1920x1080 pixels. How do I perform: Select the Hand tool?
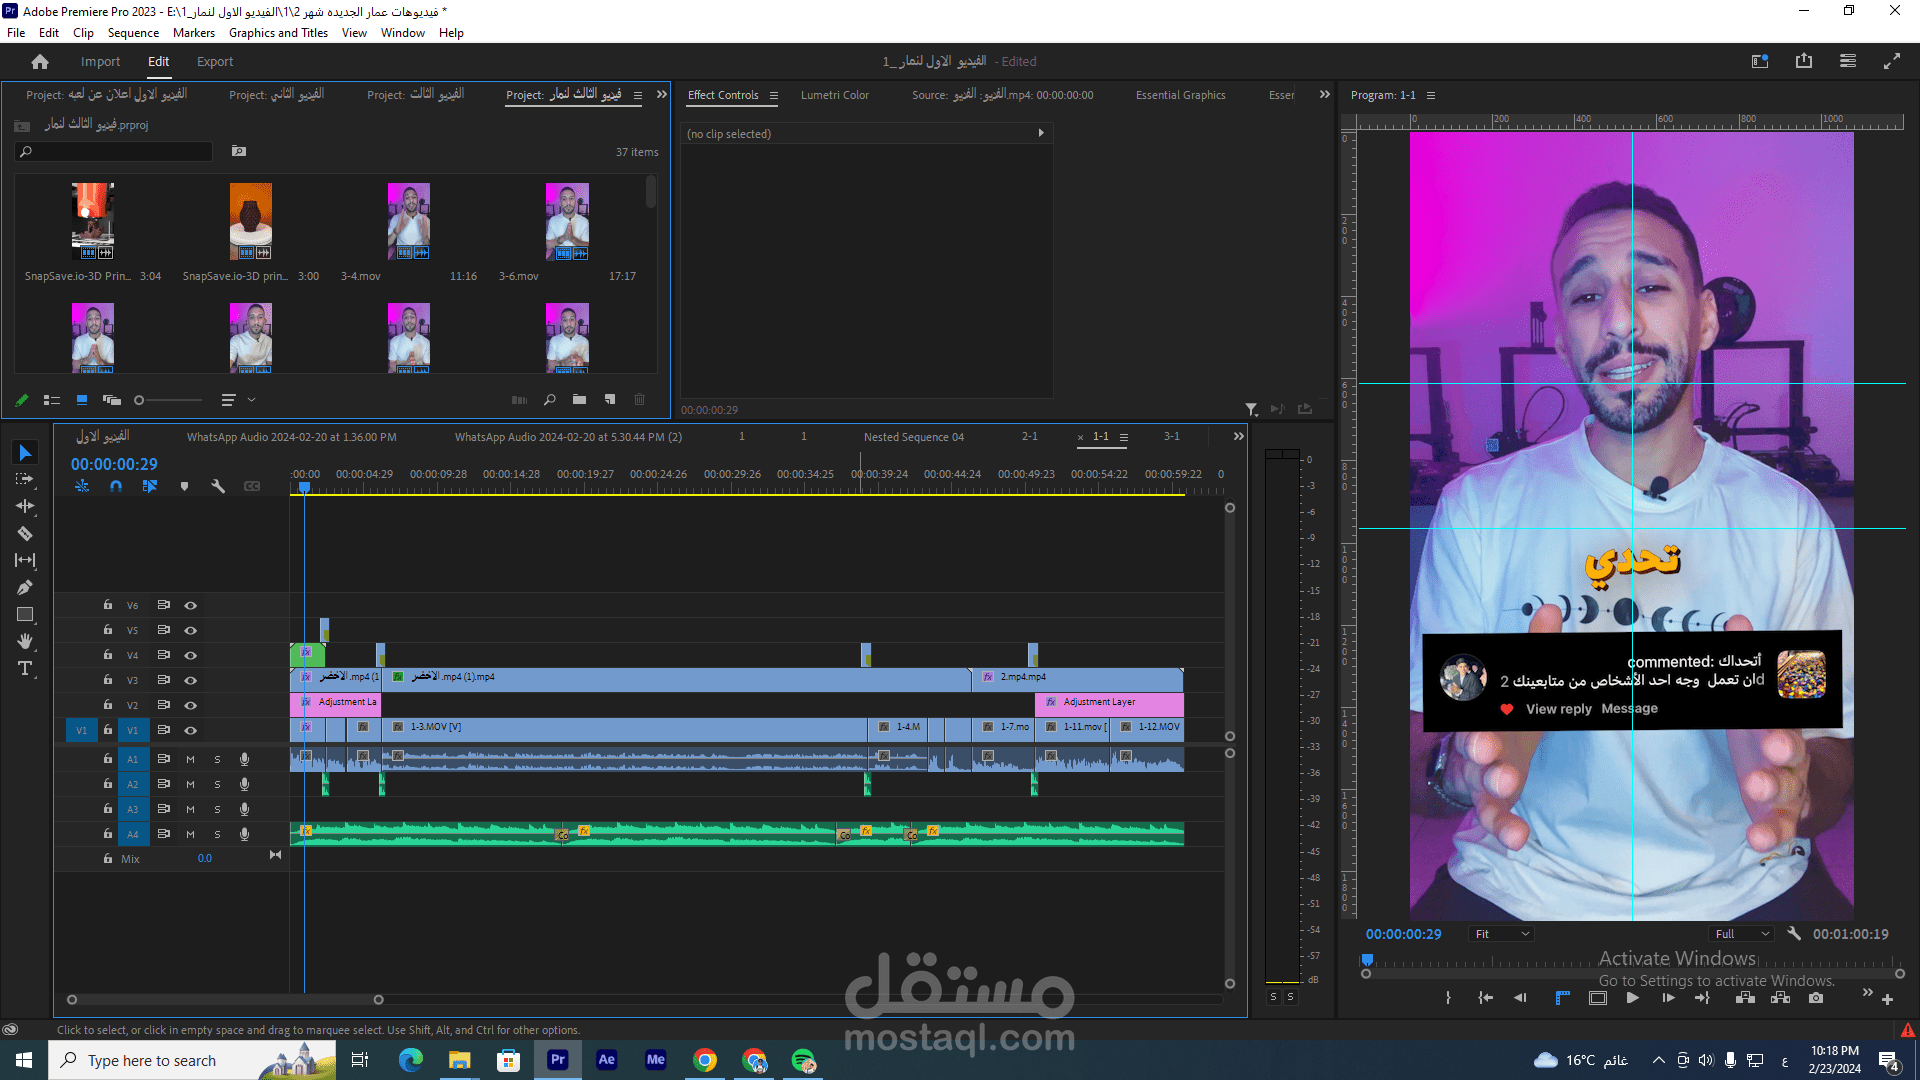click(25, 641)
